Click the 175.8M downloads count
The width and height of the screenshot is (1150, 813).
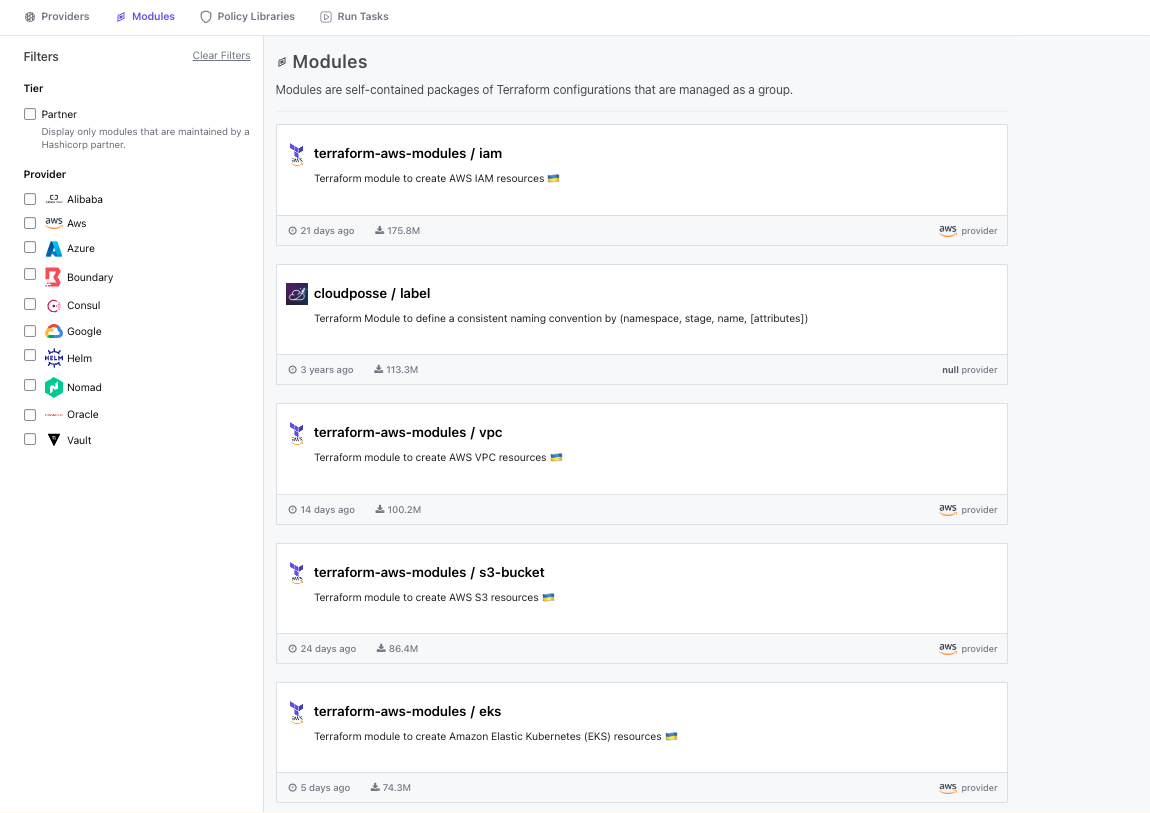pyautogui.click(x=398, y=231)
